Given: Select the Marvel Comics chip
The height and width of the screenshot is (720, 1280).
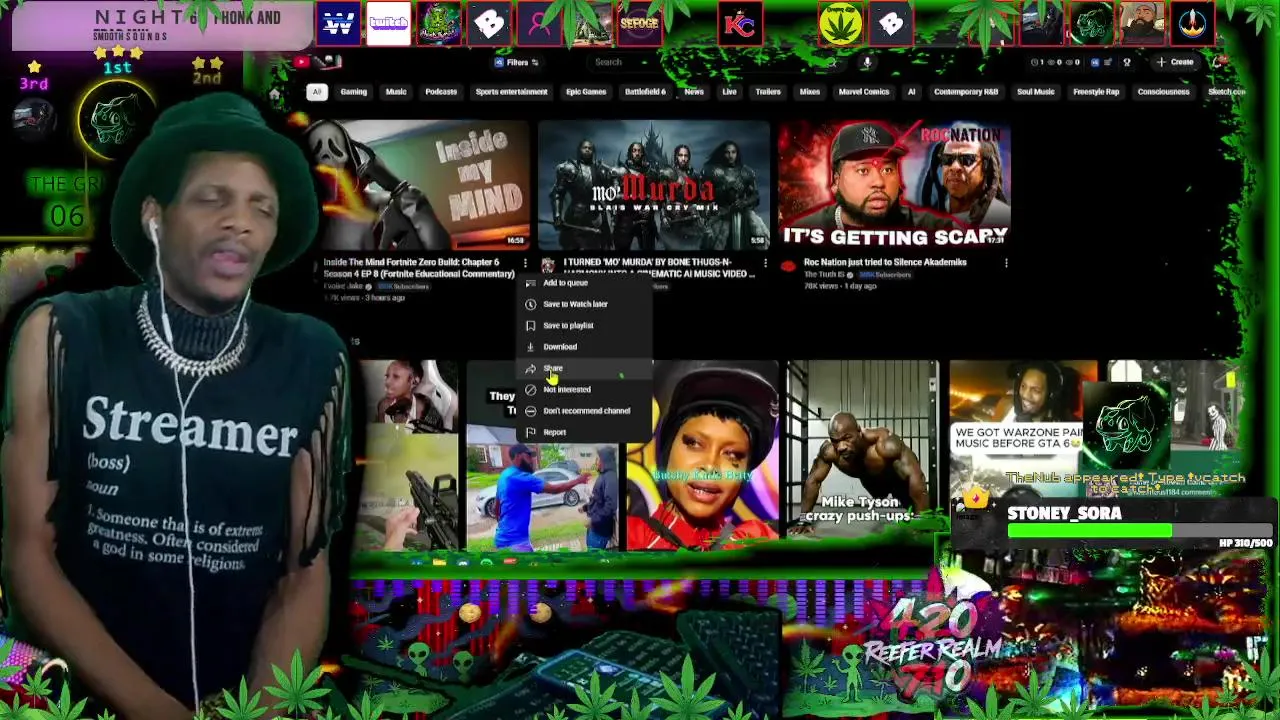Looking at the screenshot, I should 864,92.
